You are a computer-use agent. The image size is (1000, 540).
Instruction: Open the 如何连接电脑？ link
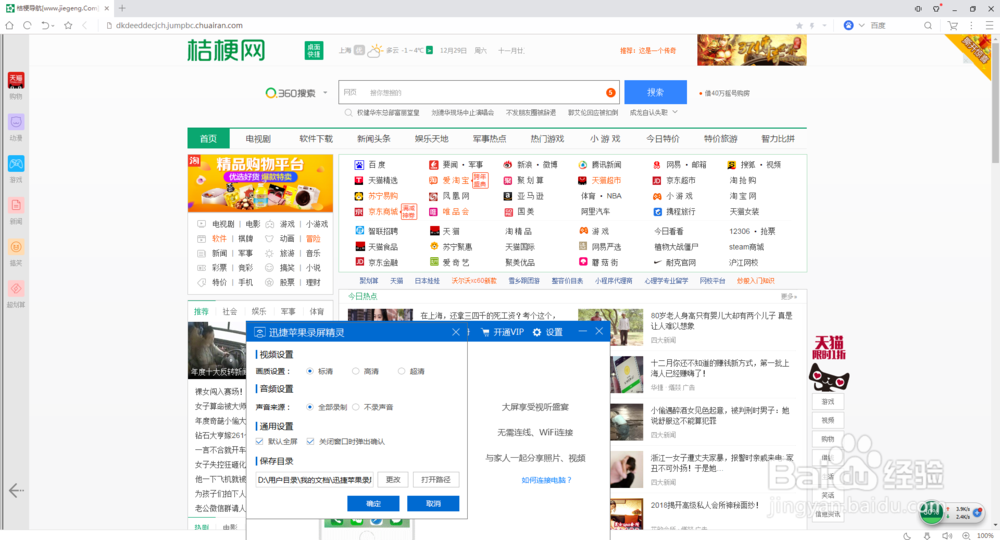click(547, 480)
